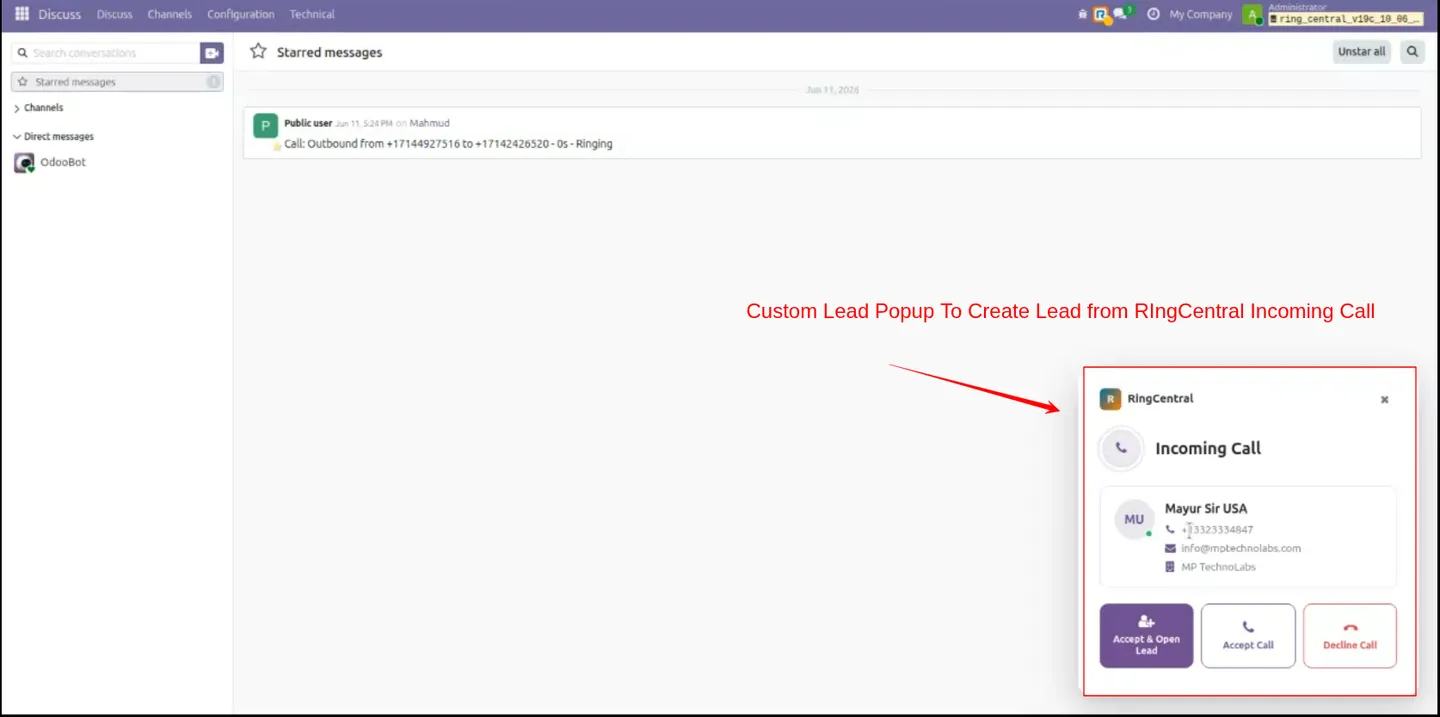Click the Public user author name
The image size is (1440, 717).
click(308, 123)
